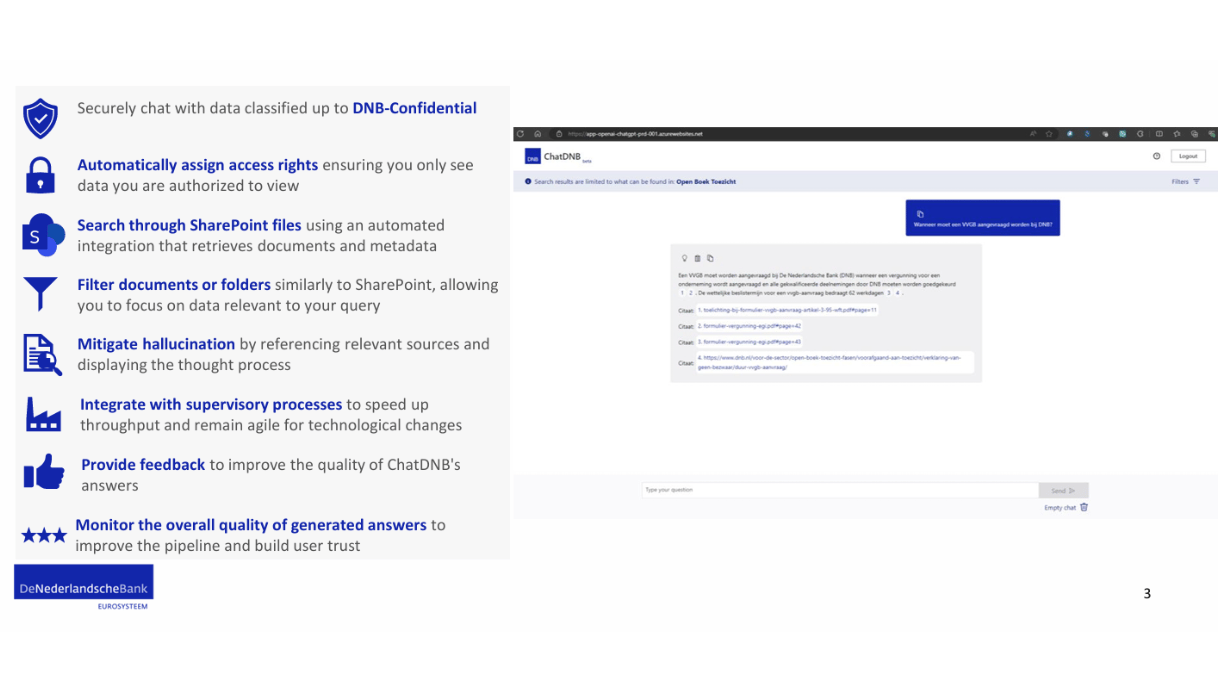Viewport: 1231px width, 691px height.
Task: Copy the answer using its copy icon
Action: 710,258
